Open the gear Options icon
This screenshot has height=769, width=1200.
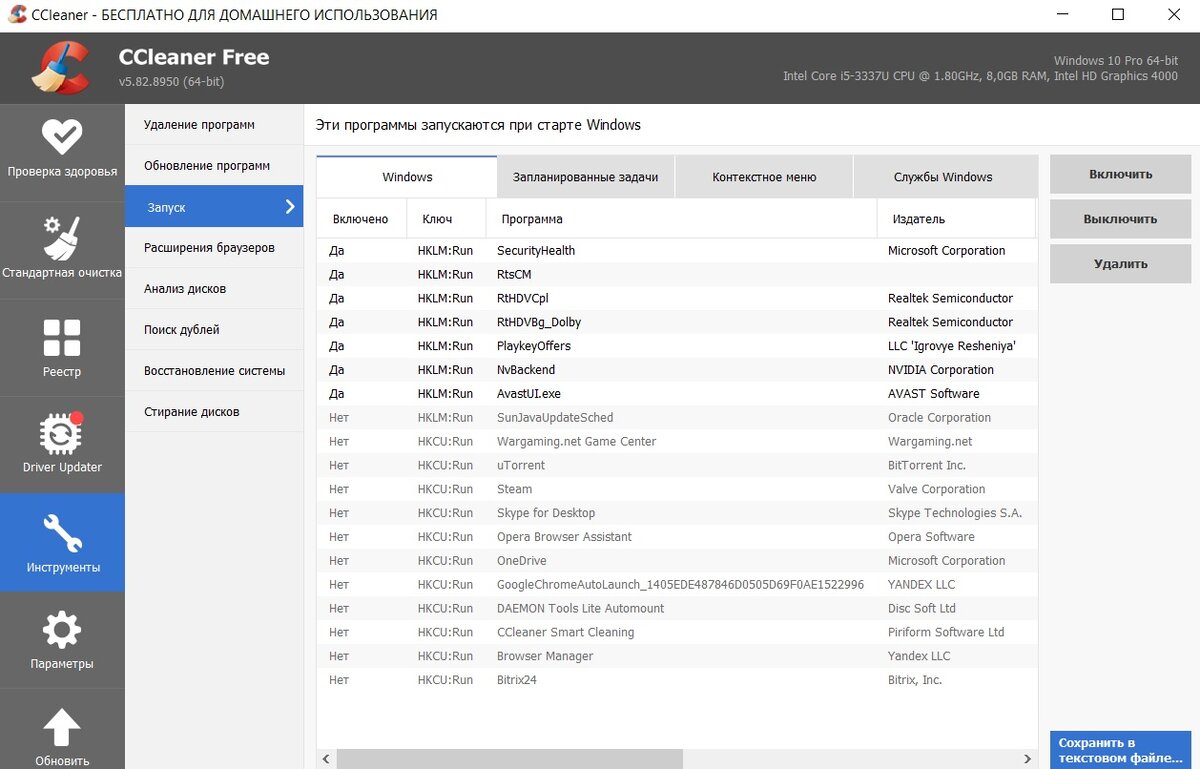pyautogui.click(x=62, y=631)
